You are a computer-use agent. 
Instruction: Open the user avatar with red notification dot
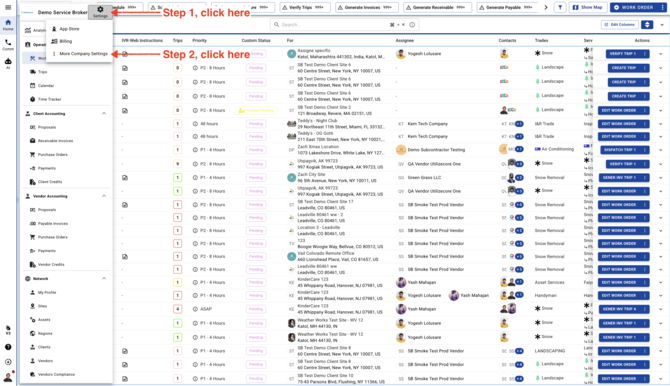[8, 377]
